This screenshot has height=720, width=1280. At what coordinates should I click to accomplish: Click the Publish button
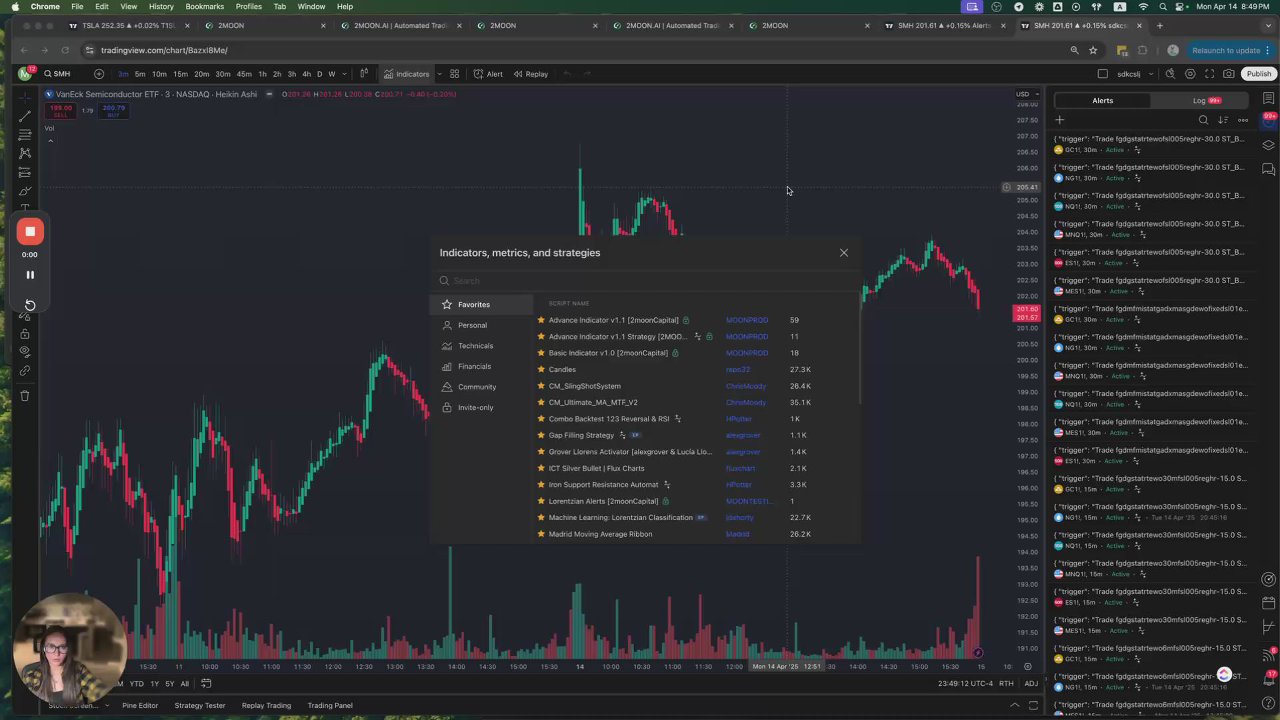pyautogui.click(x=1258, y=74)
